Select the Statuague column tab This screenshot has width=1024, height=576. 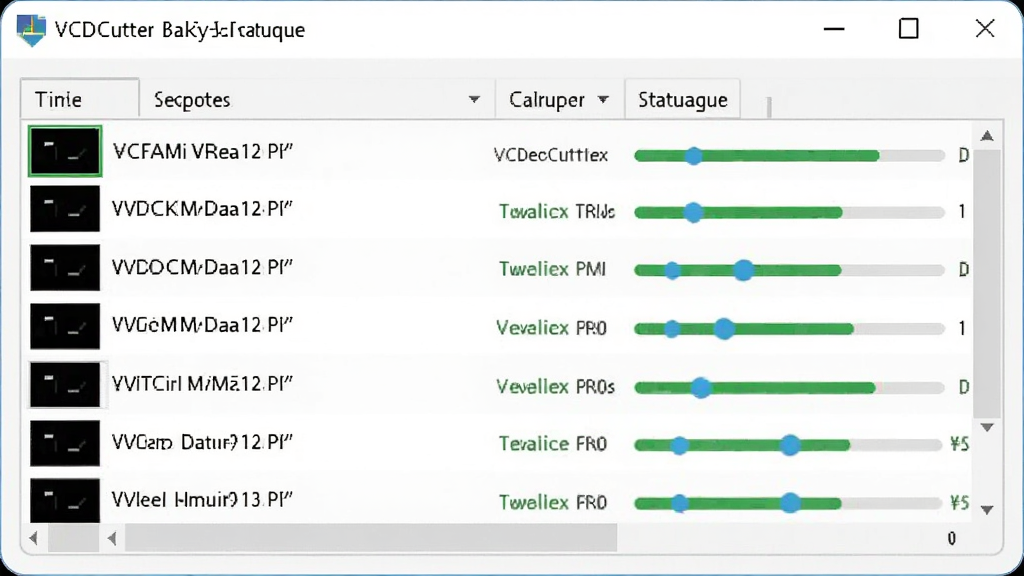coord(682,100)
